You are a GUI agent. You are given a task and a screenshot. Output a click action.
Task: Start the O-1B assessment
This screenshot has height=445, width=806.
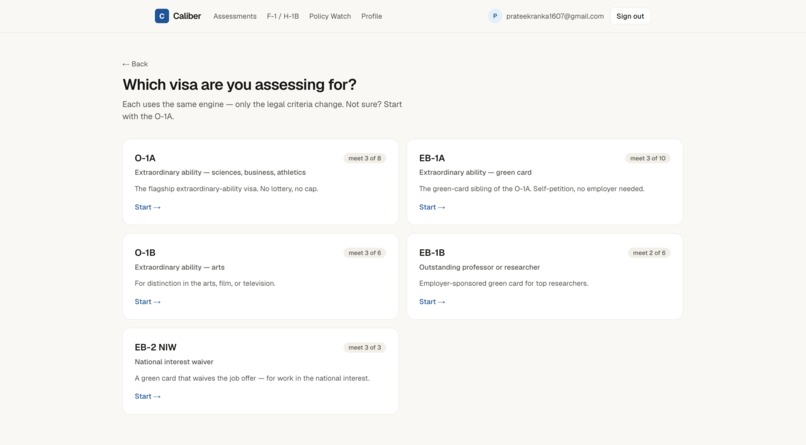(x=148, y=302)
